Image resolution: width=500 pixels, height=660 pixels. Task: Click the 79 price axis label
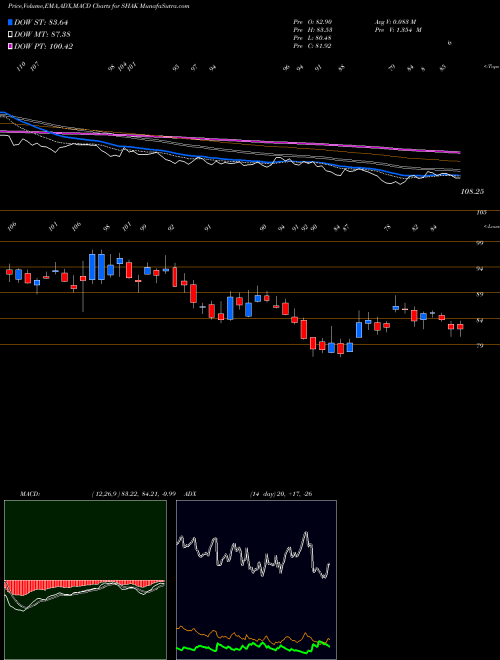point(479,346)
